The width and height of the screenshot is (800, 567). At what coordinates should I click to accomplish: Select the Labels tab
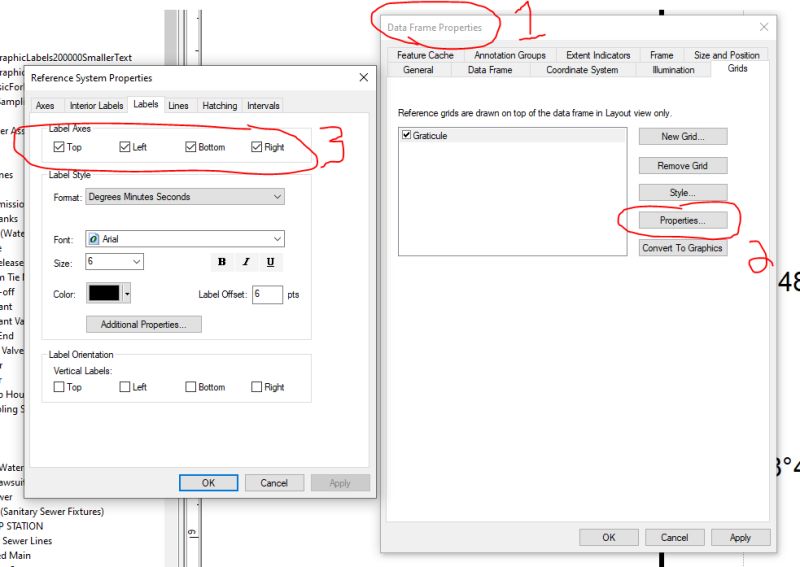pyautogui.click(x=146, y=104)
